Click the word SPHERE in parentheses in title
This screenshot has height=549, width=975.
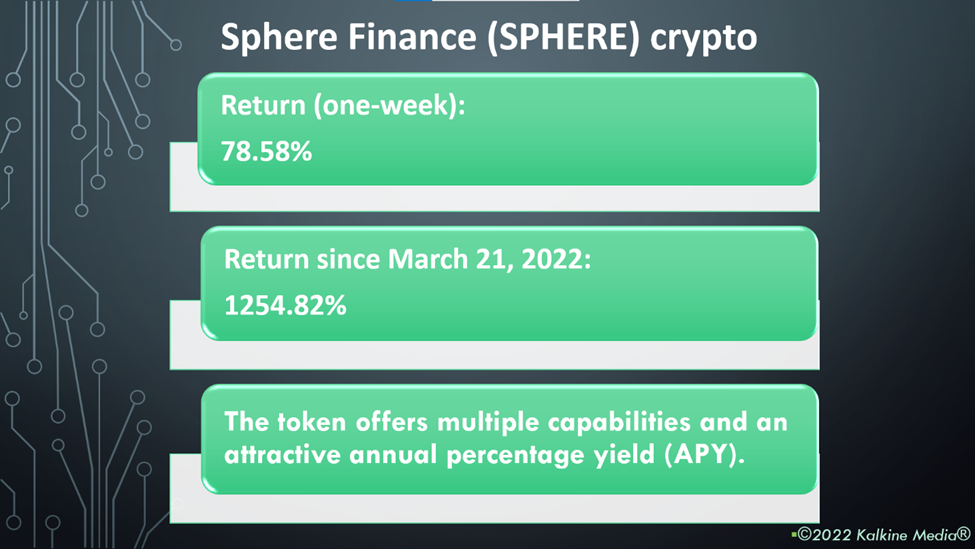[563, 37]
